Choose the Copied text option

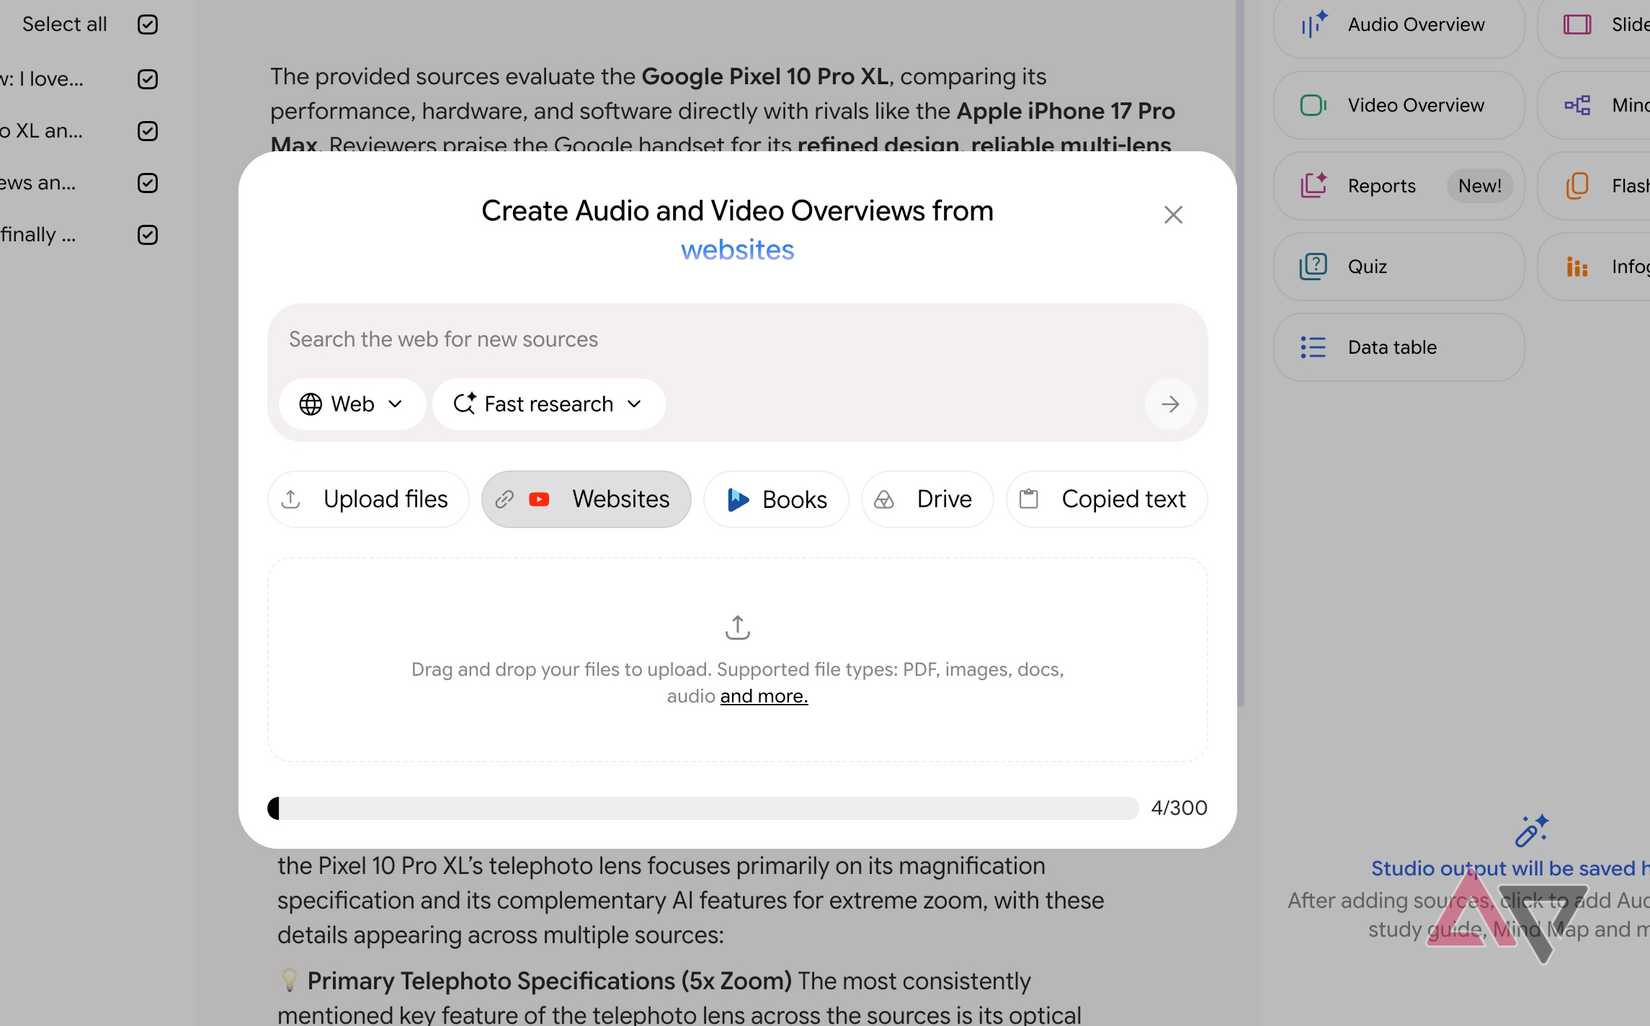1106,499
